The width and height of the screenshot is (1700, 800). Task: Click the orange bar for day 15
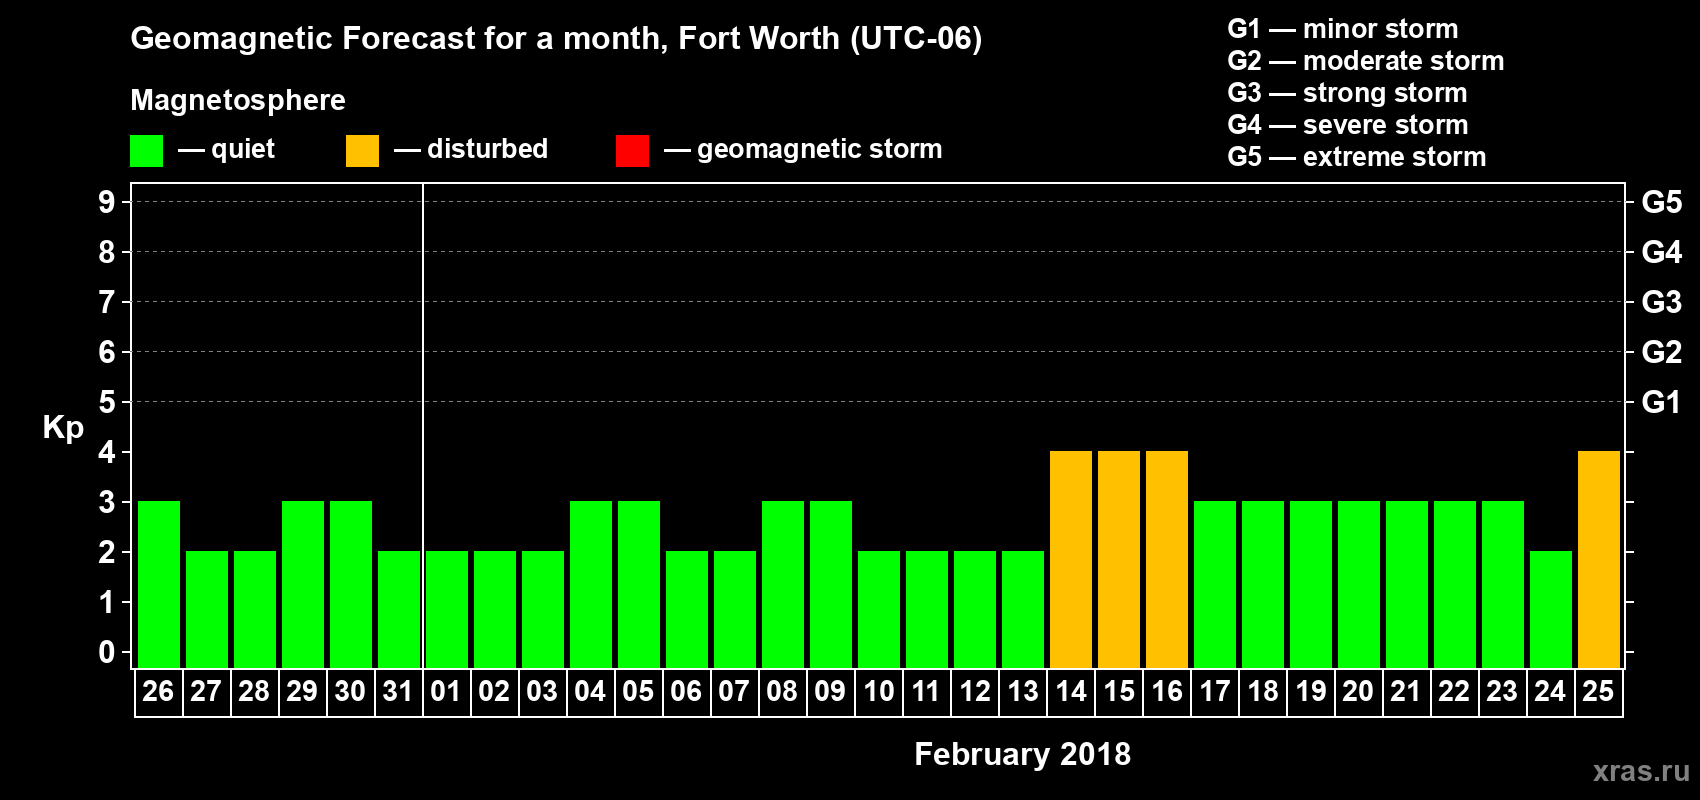click(x=1119, y=559)
